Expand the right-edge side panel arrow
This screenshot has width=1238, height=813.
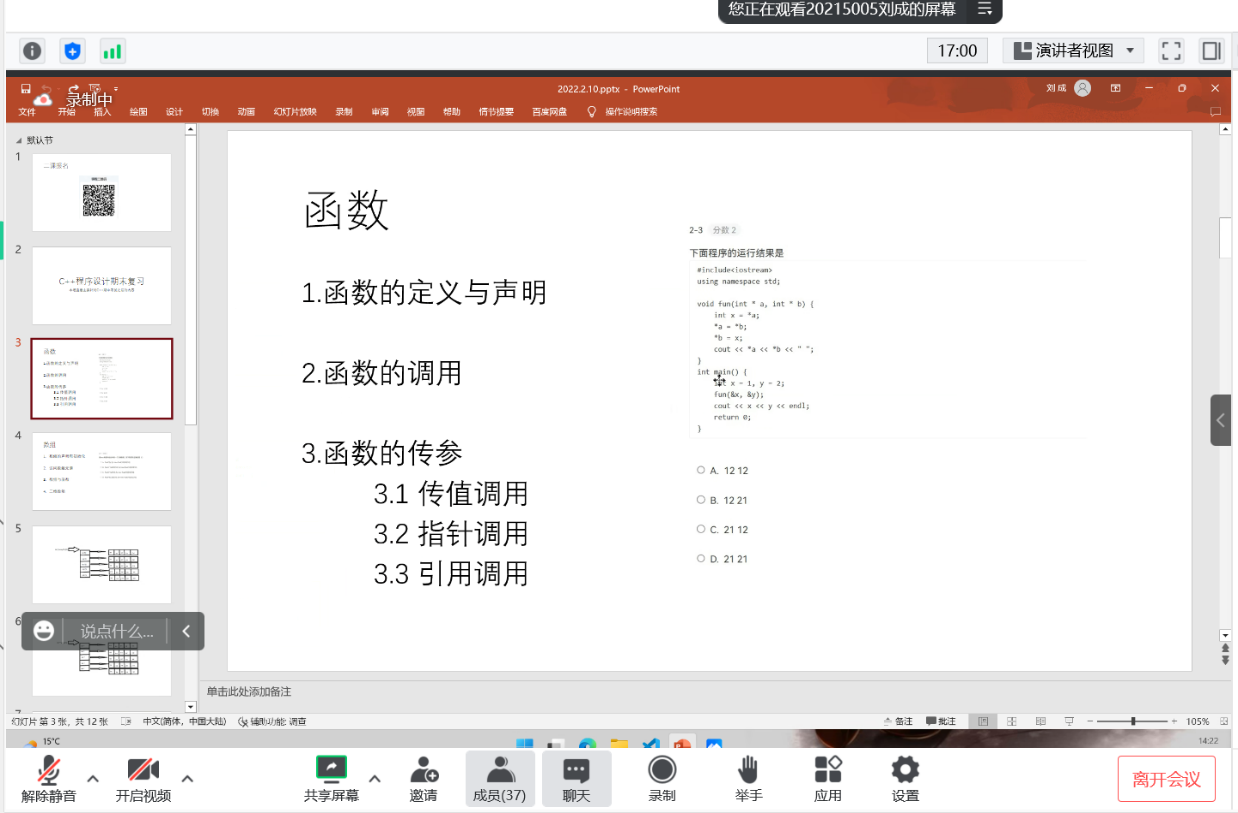coord(1220,420)
